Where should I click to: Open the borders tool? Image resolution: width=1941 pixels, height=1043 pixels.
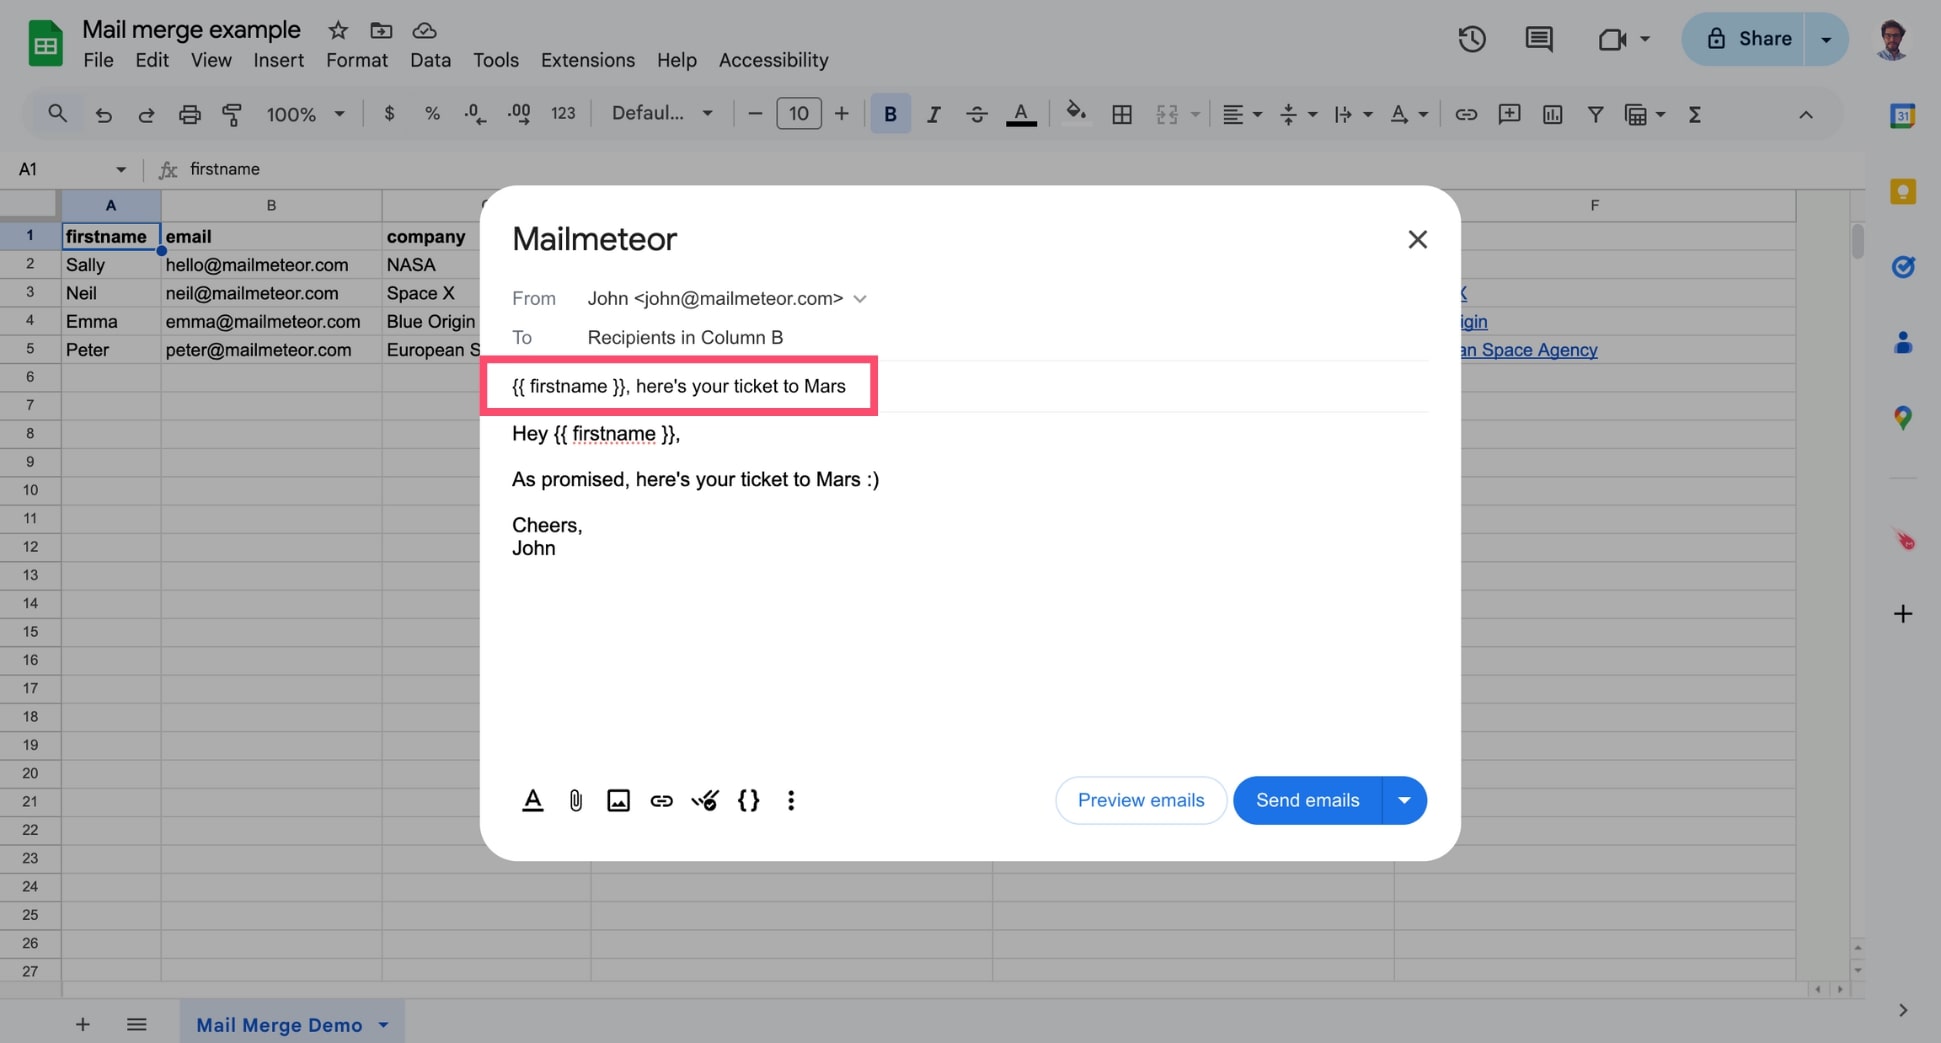click(1122, 115)
